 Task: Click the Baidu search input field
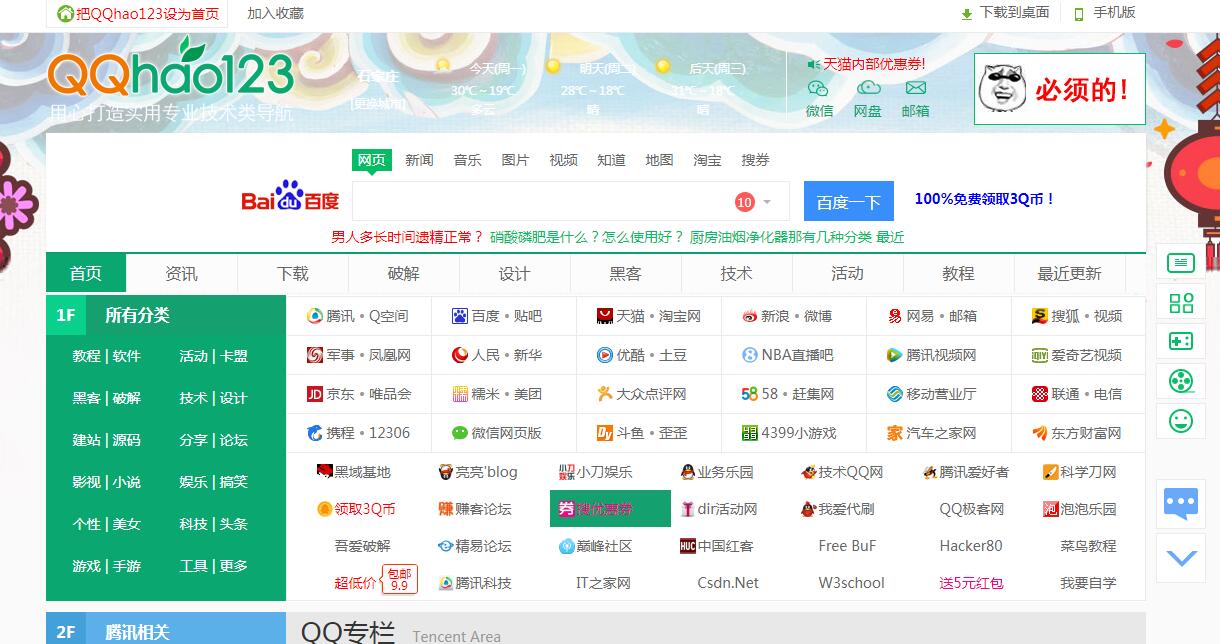pyautogui.click(x=570, y=201)
